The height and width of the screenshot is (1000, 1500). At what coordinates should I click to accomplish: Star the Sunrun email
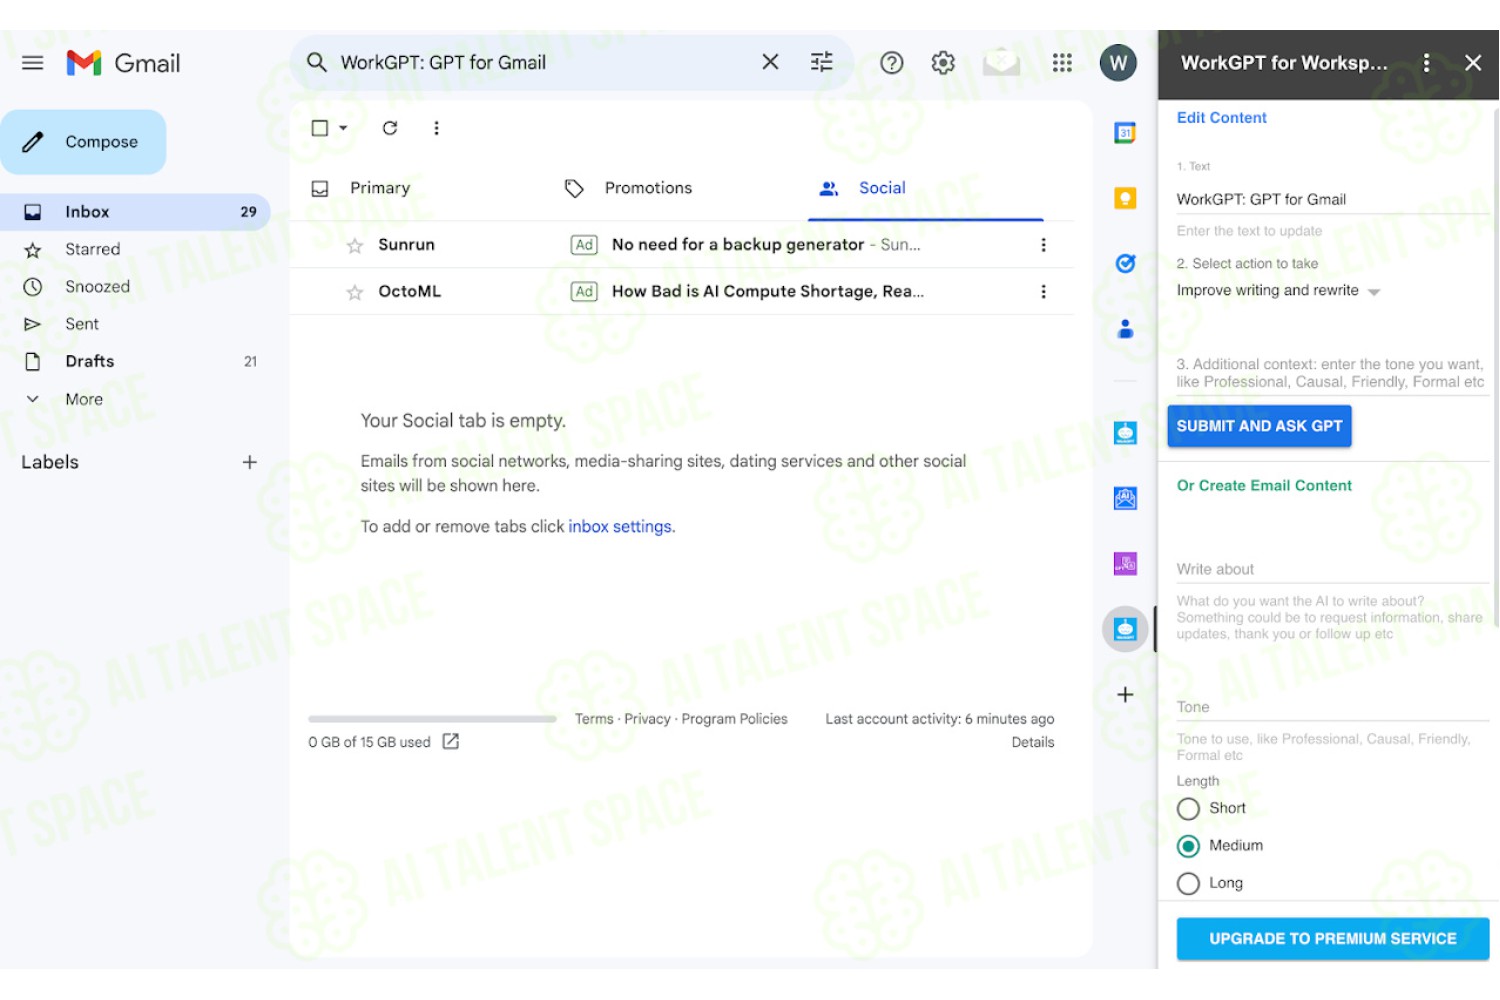coord(354,245)
